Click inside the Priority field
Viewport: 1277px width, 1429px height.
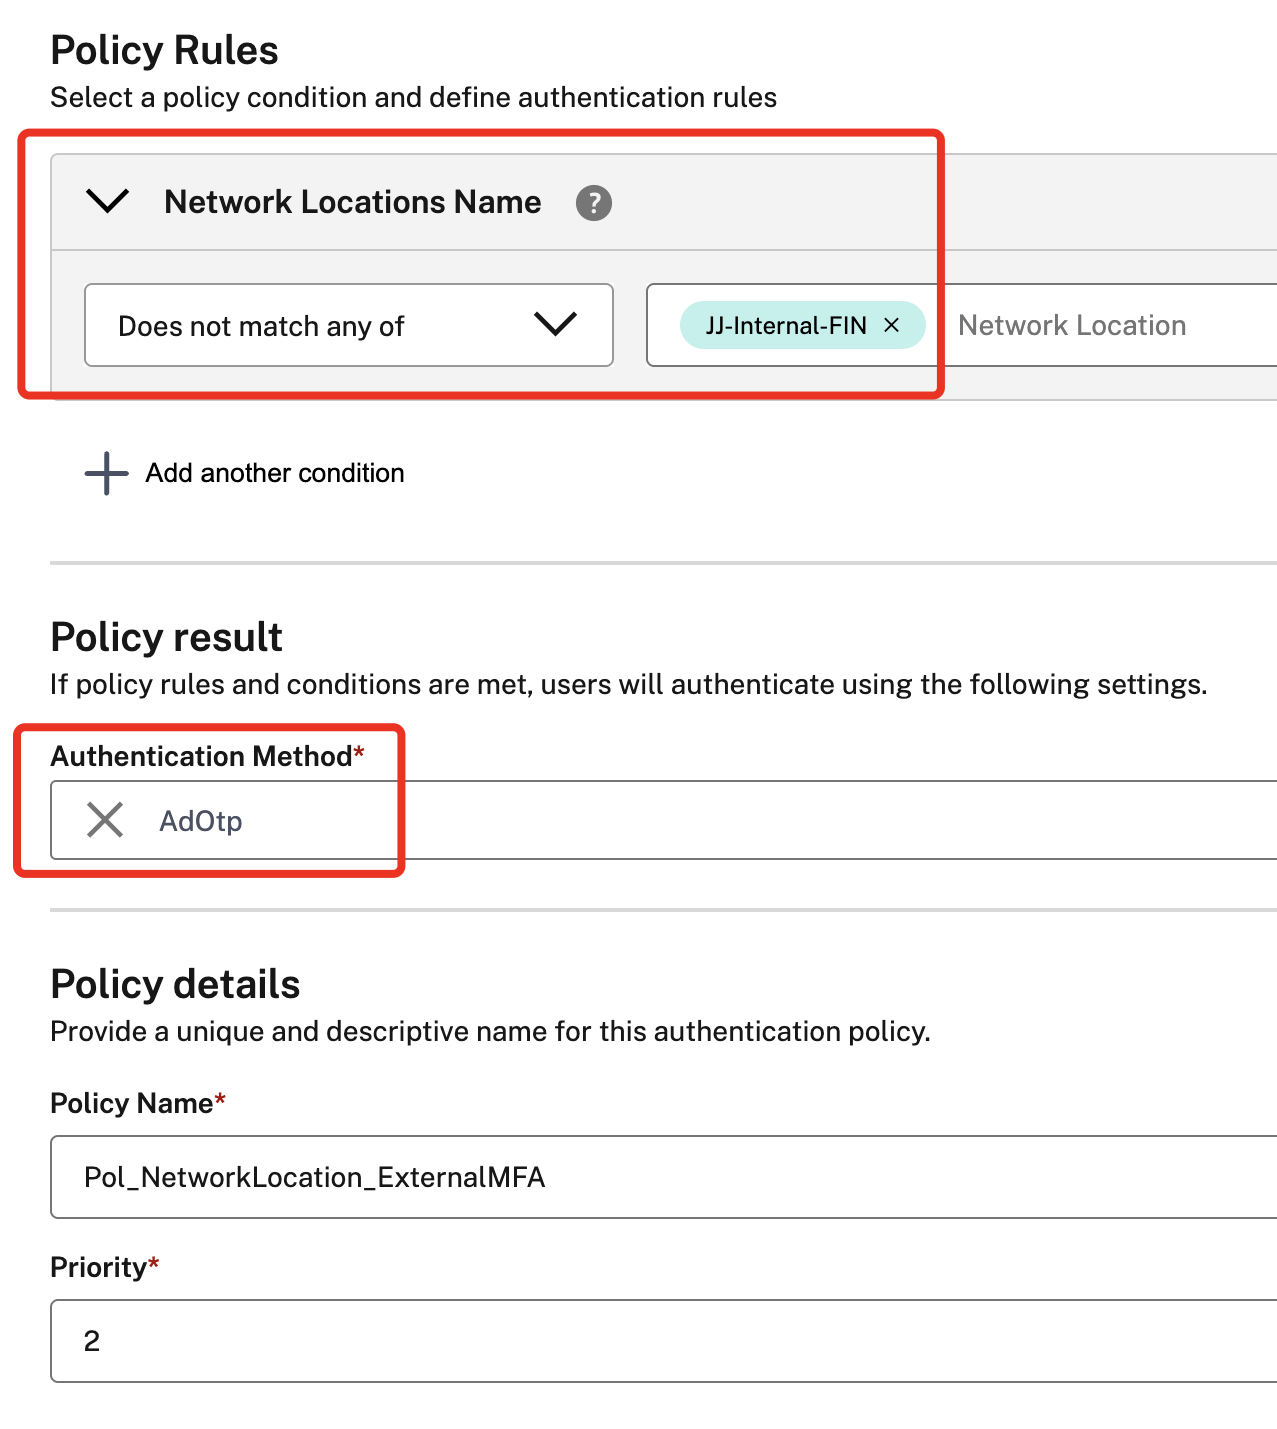(x=664, y=1341)
